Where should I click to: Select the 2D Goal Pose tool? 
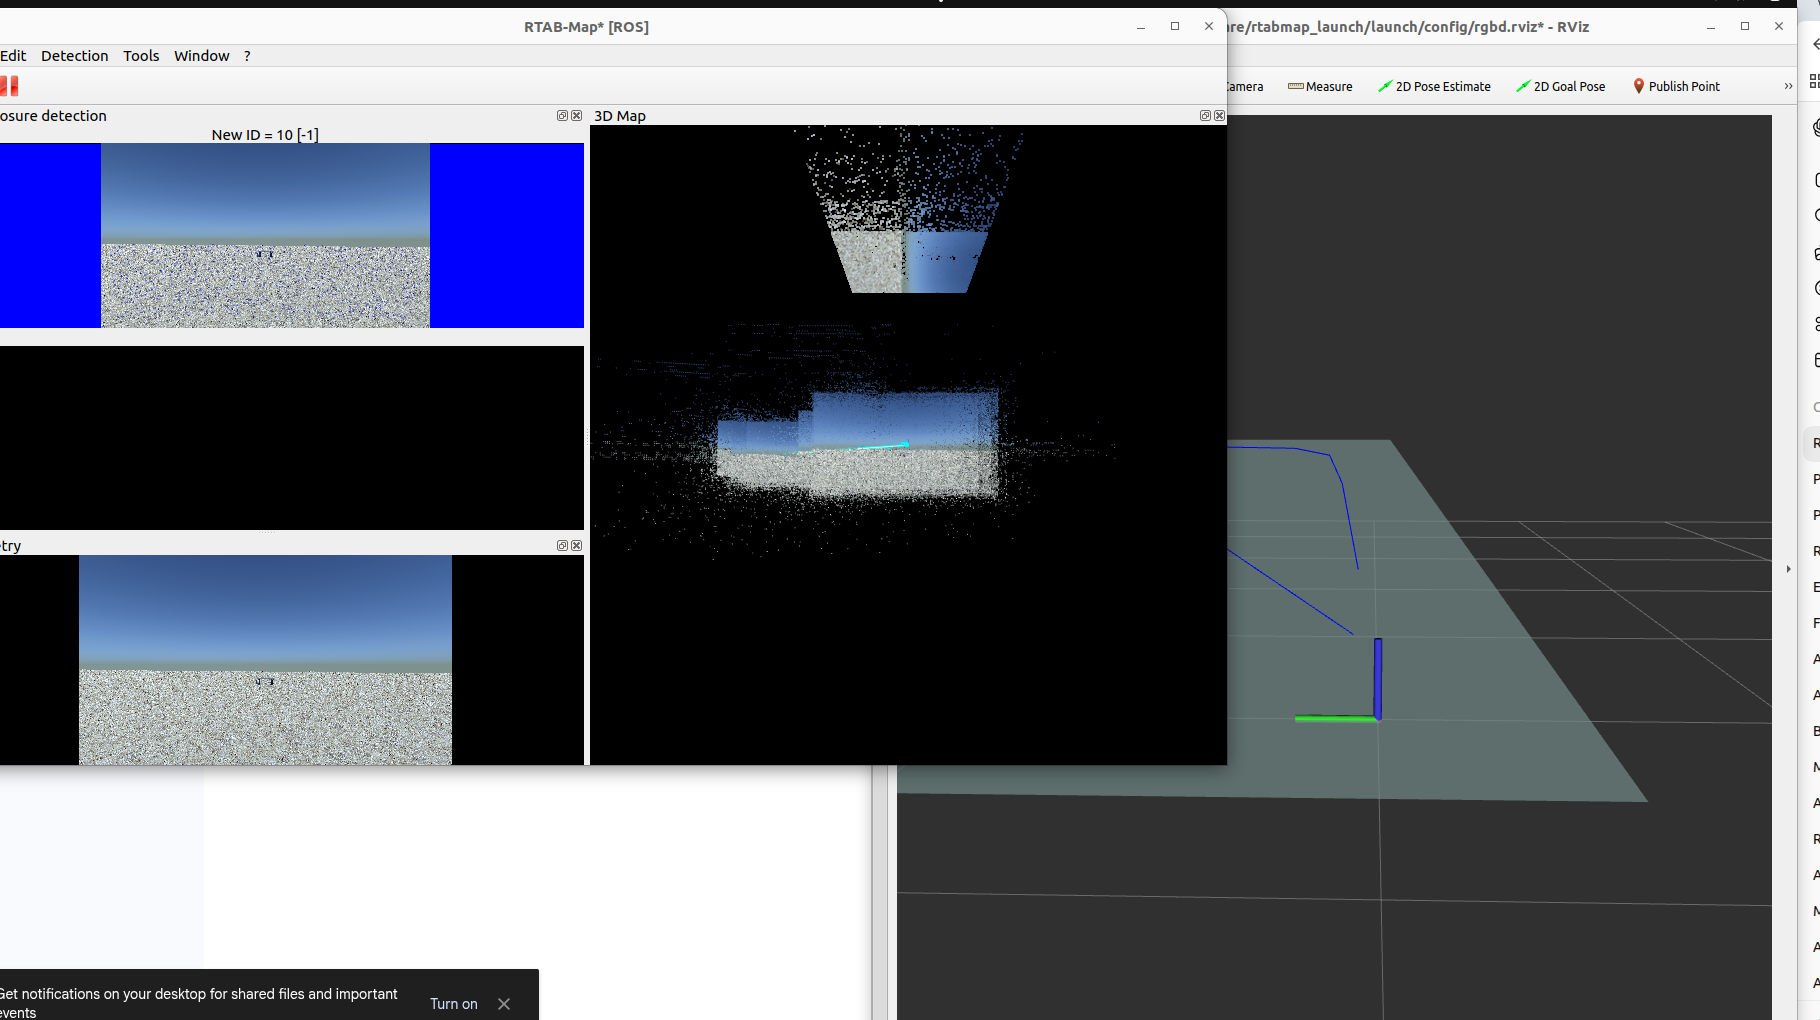(x=1560, y=87)
